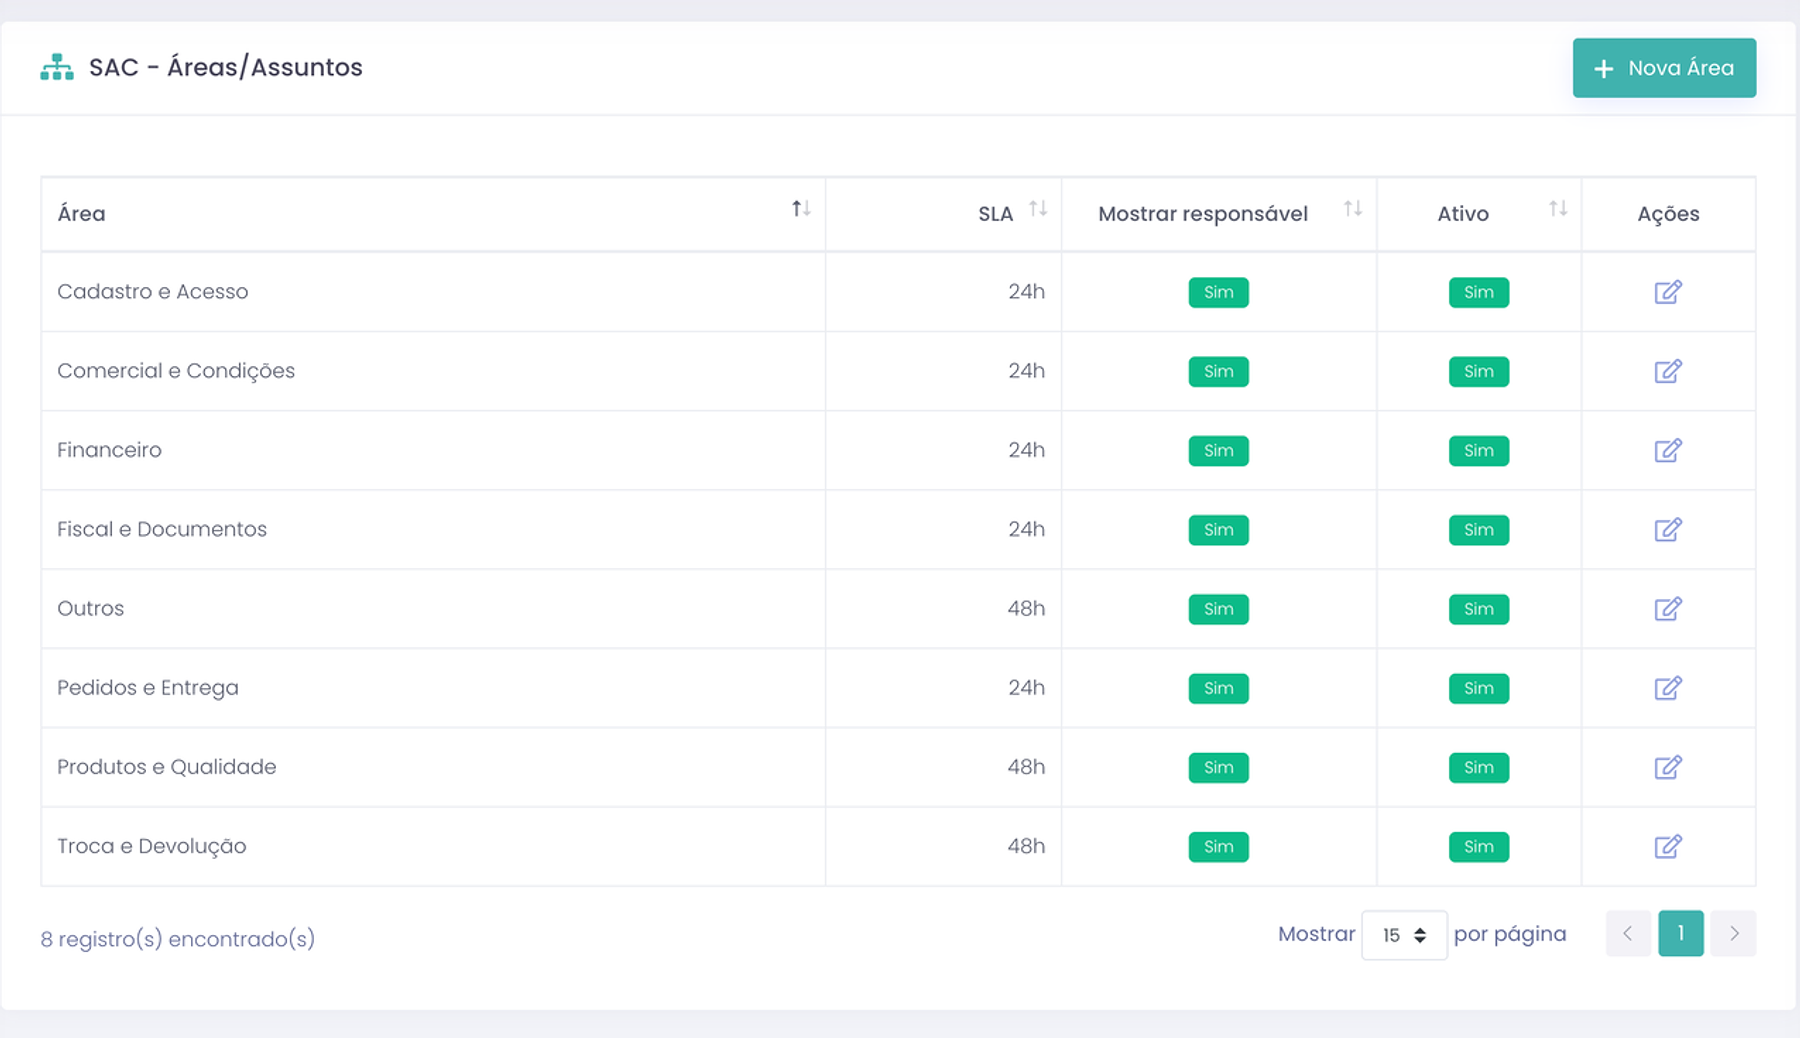Edit the Comercial e Condições area
This screenshot has height=1038, width=1800.
coord(1668,371)
